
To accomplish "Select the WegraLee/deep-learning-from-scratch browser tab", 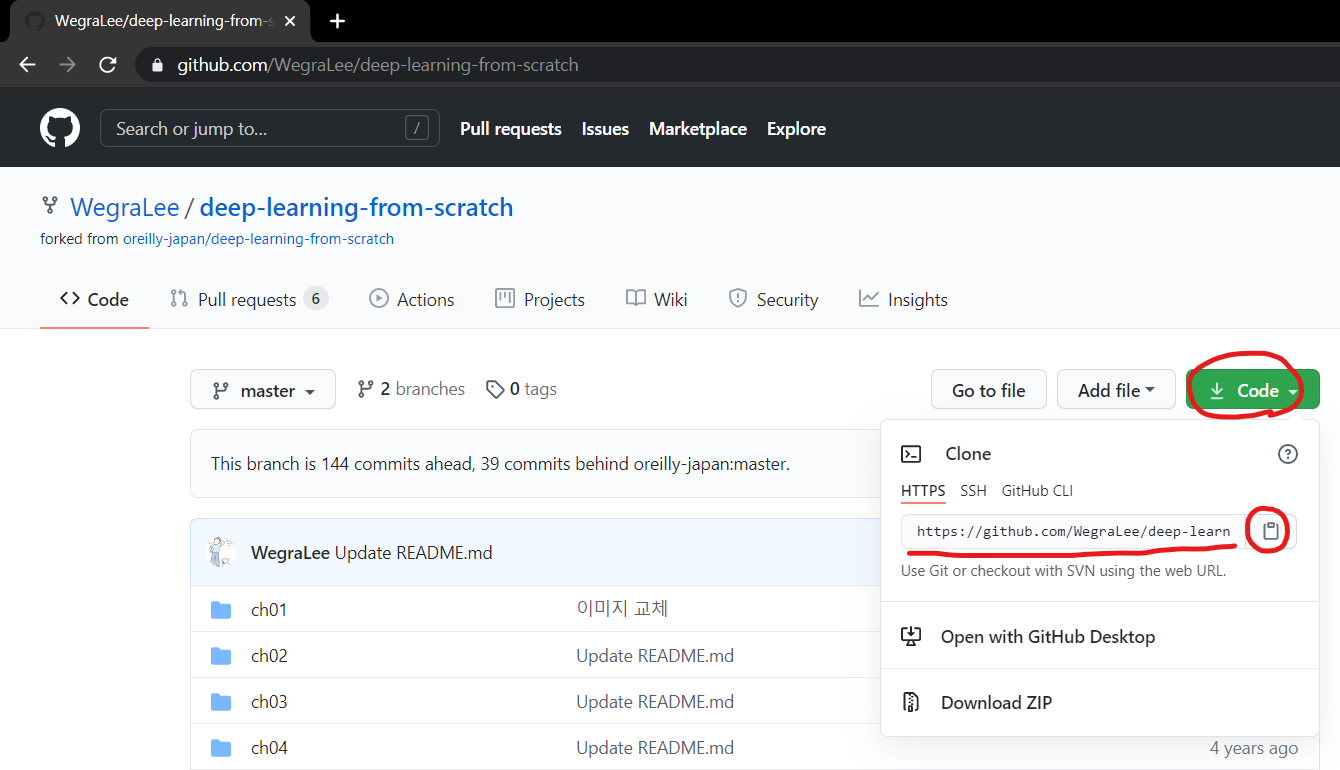I will pos(162,21).
